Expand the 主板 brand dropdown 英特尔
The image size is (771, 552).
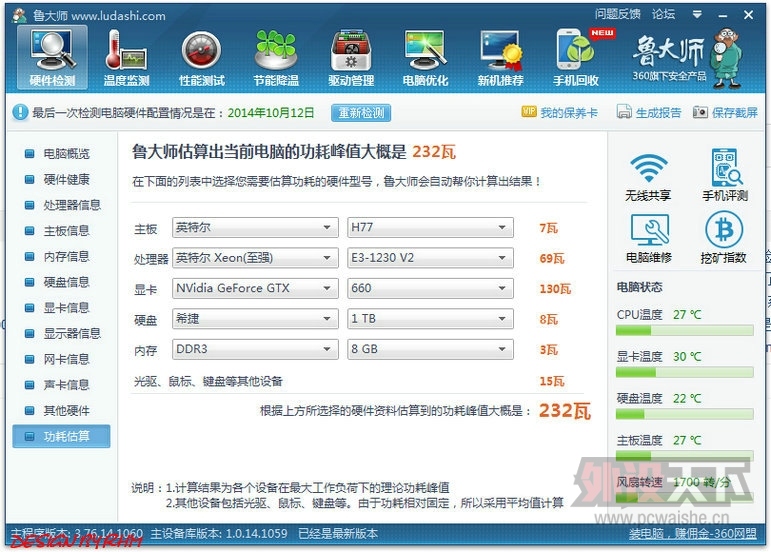coord(255,227)
